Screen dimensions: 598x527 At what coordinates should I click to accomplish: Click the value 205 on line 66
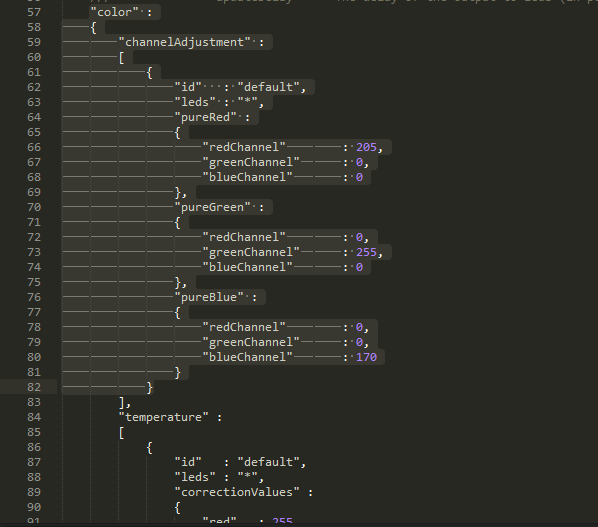(366, 147)
